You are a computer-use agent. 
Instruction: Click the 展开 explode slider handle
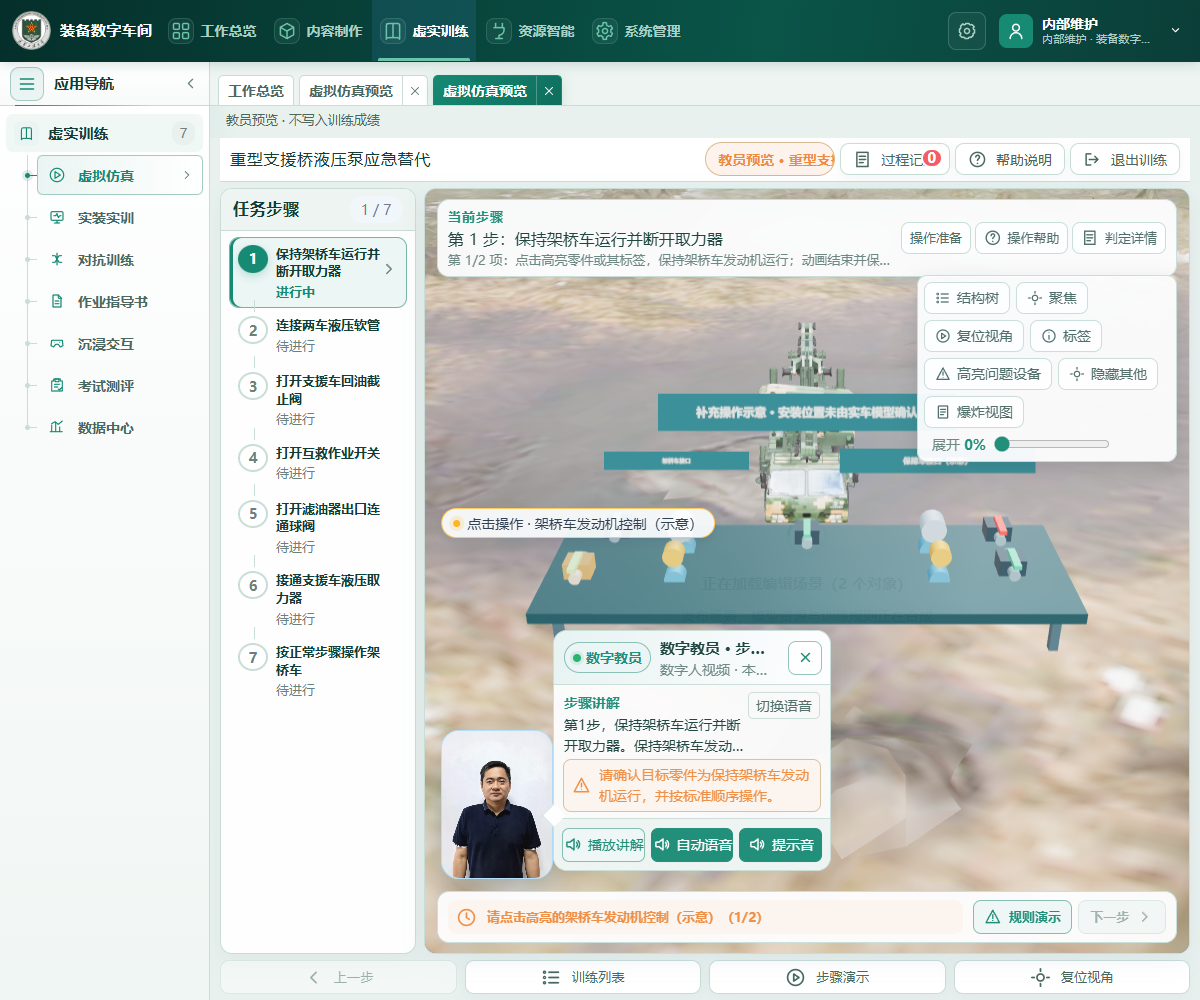click(1002, 444)
